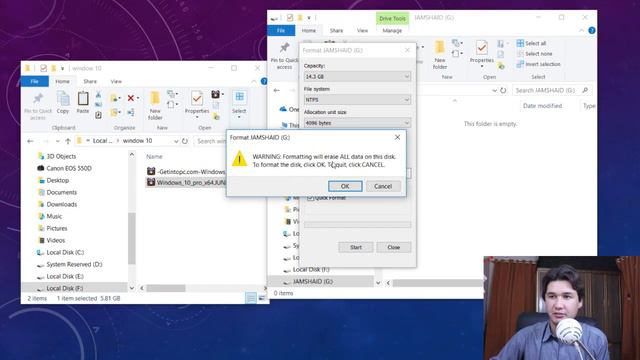Click Cut scissors icon in window 10 ribbon

coord(98,95)
